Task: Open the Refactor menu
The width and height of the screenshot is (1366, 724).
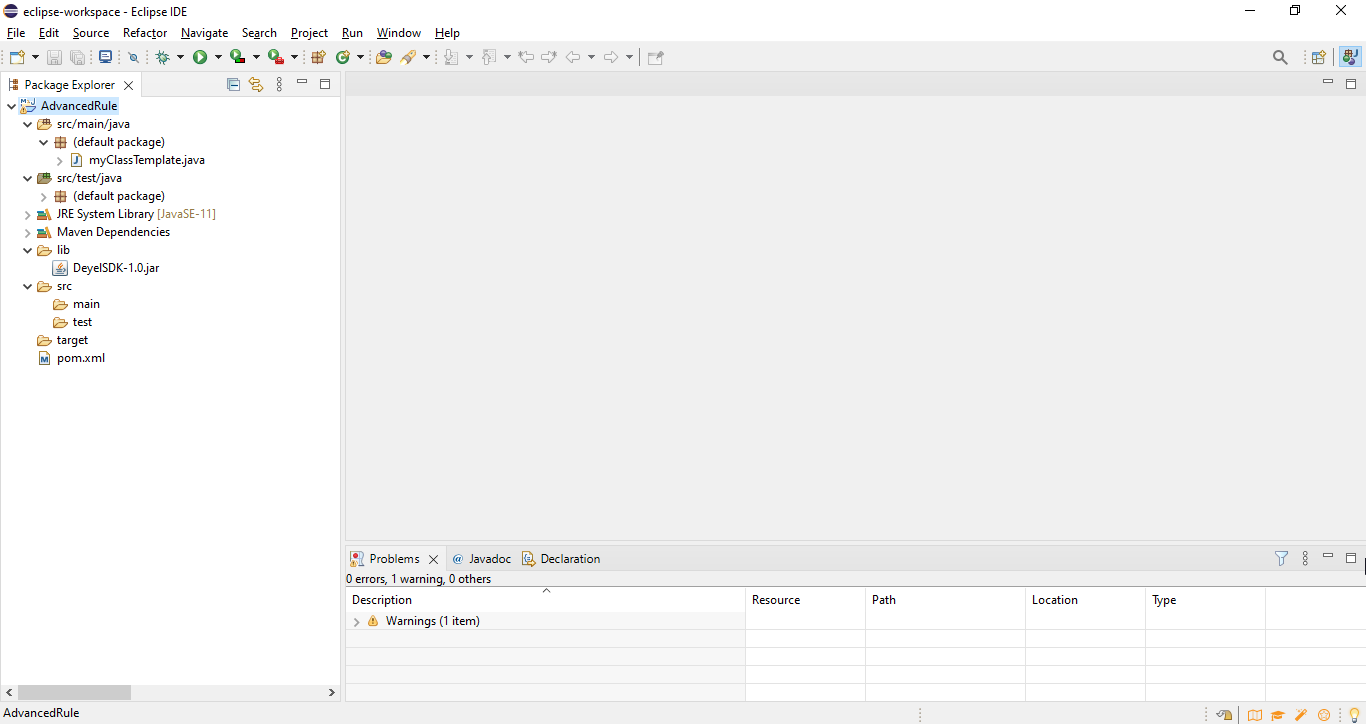Action: pyautogui.click(x=145, y=33)
